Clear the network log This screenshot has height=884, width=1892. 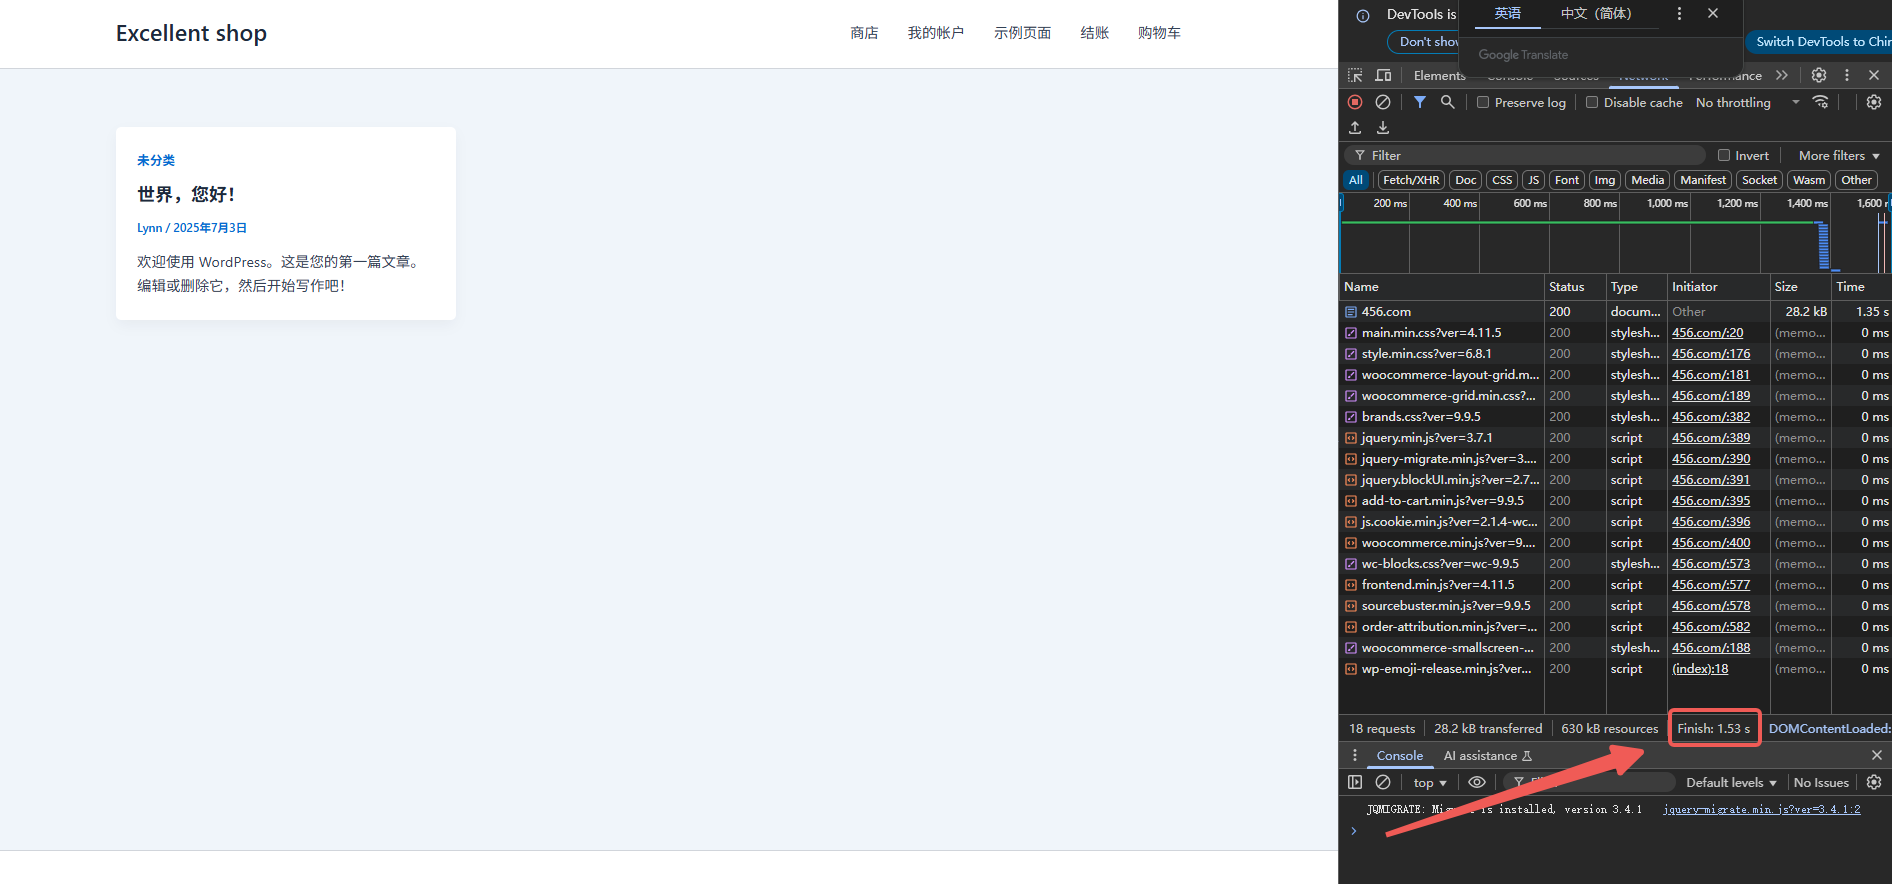(1383, 102)
